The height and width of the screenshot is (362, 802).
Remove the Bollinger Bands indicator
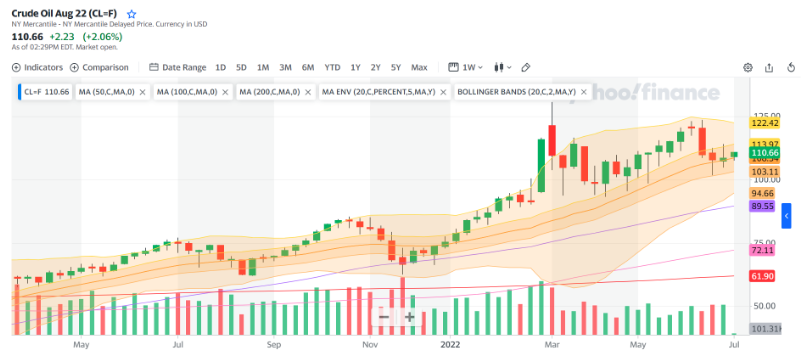(584, 92)
